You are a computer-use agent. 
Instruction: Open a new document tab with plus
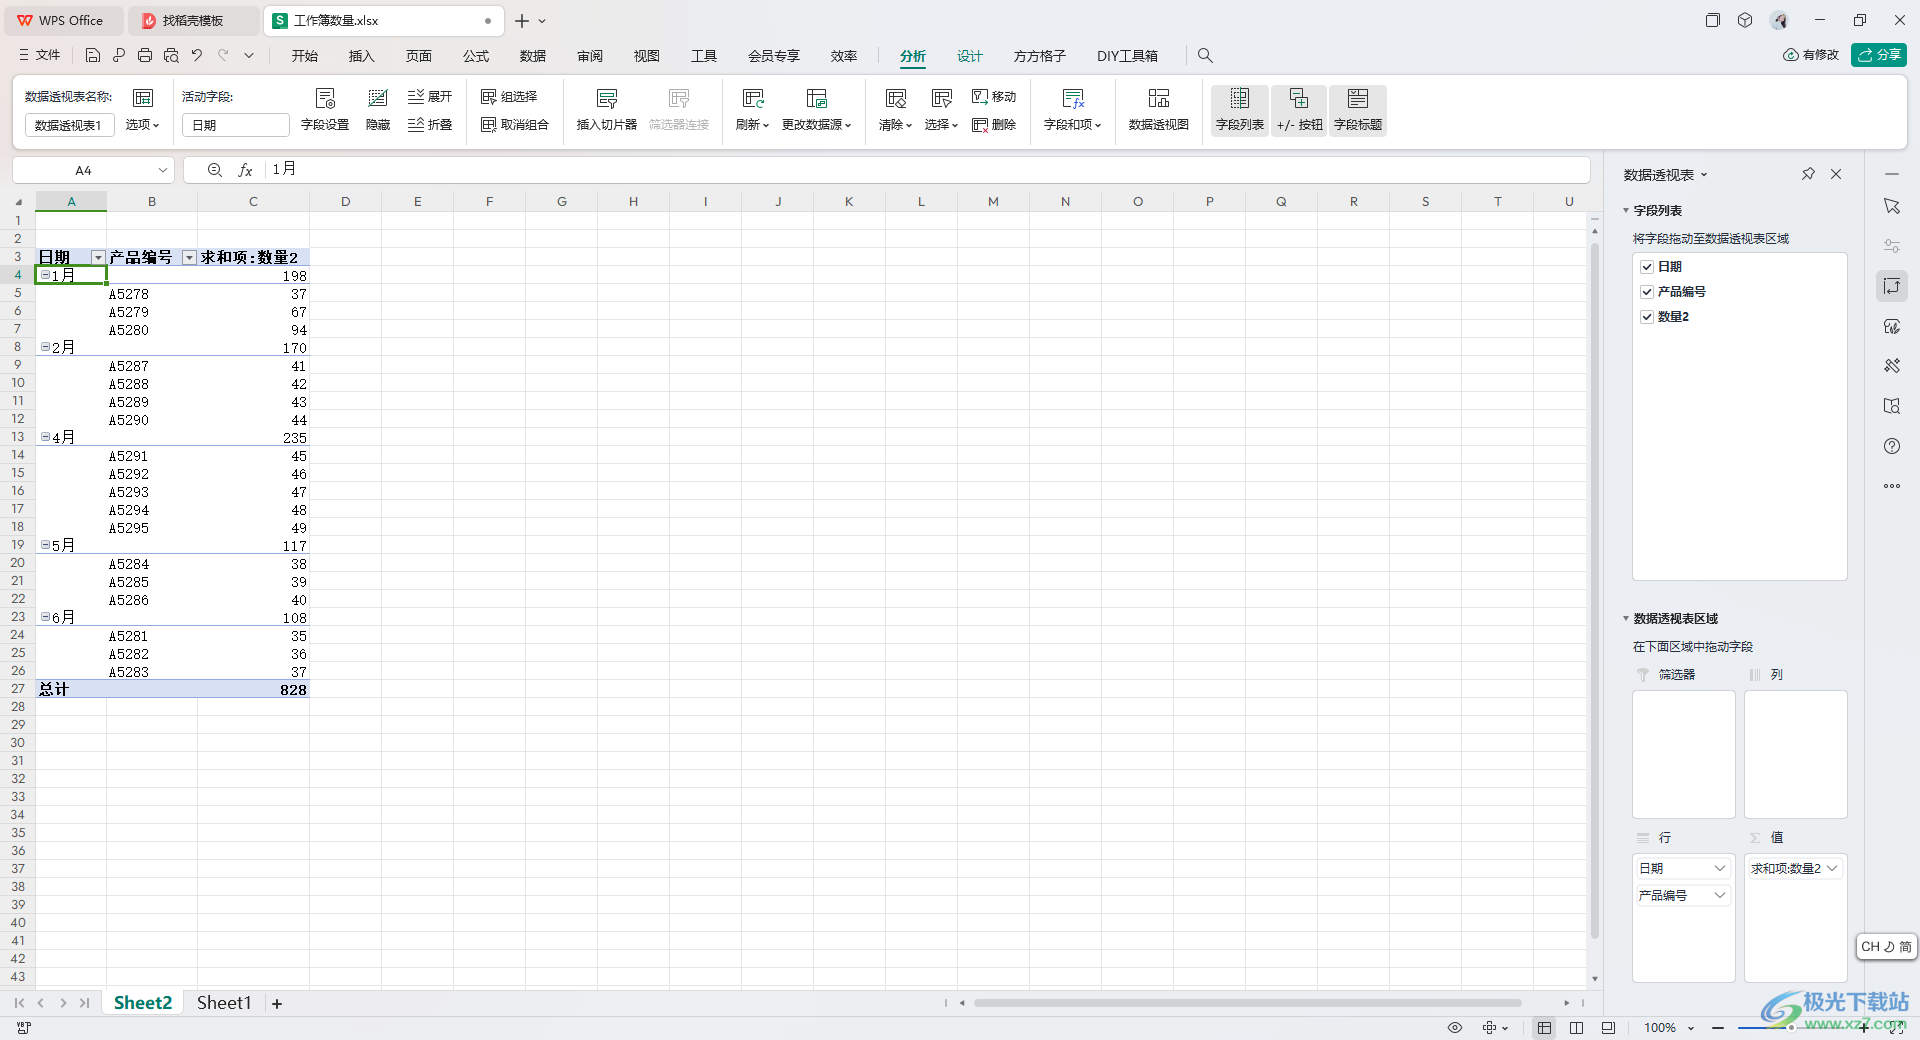pyautogui.click(x=522, y=21)
